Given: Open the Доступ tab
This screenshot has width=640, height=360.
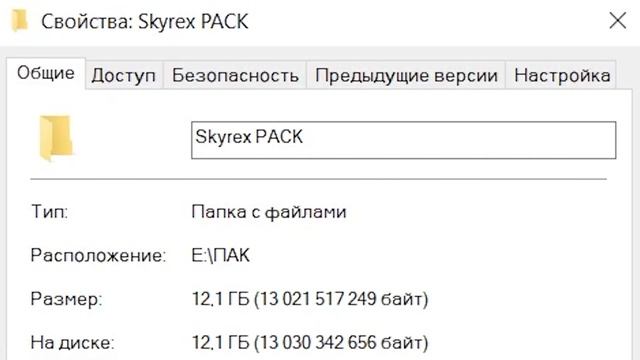Looking at the screenshot, I should coord(124,76).
